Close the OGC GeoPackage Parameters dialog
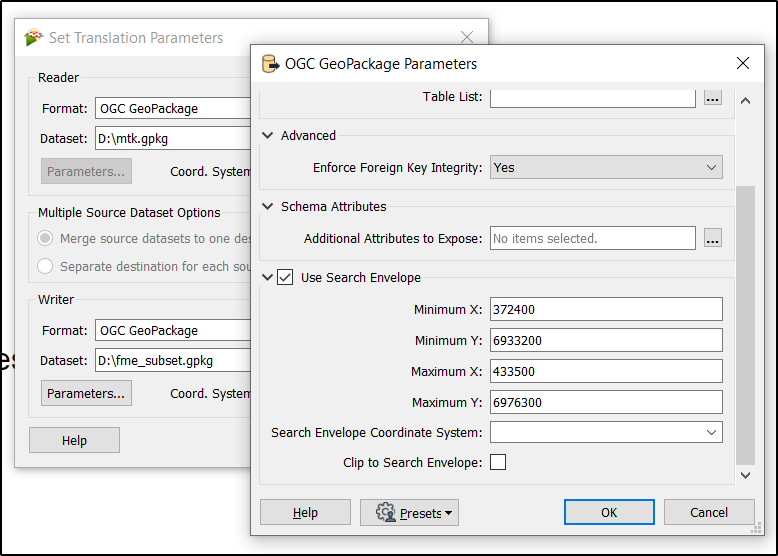This screenshot has width=778, height=556. (x=743, y=63)
